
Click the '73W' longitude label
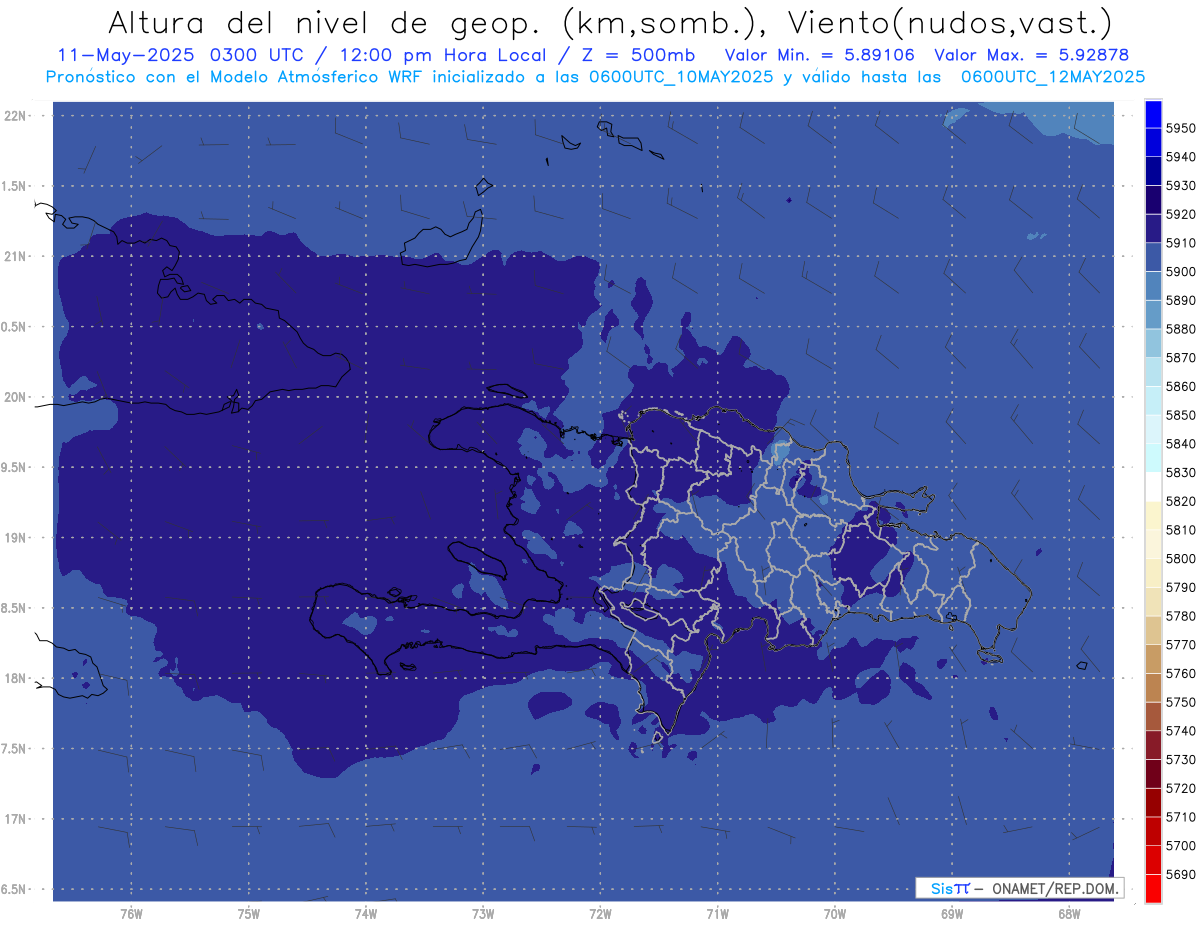coord(483,913)
